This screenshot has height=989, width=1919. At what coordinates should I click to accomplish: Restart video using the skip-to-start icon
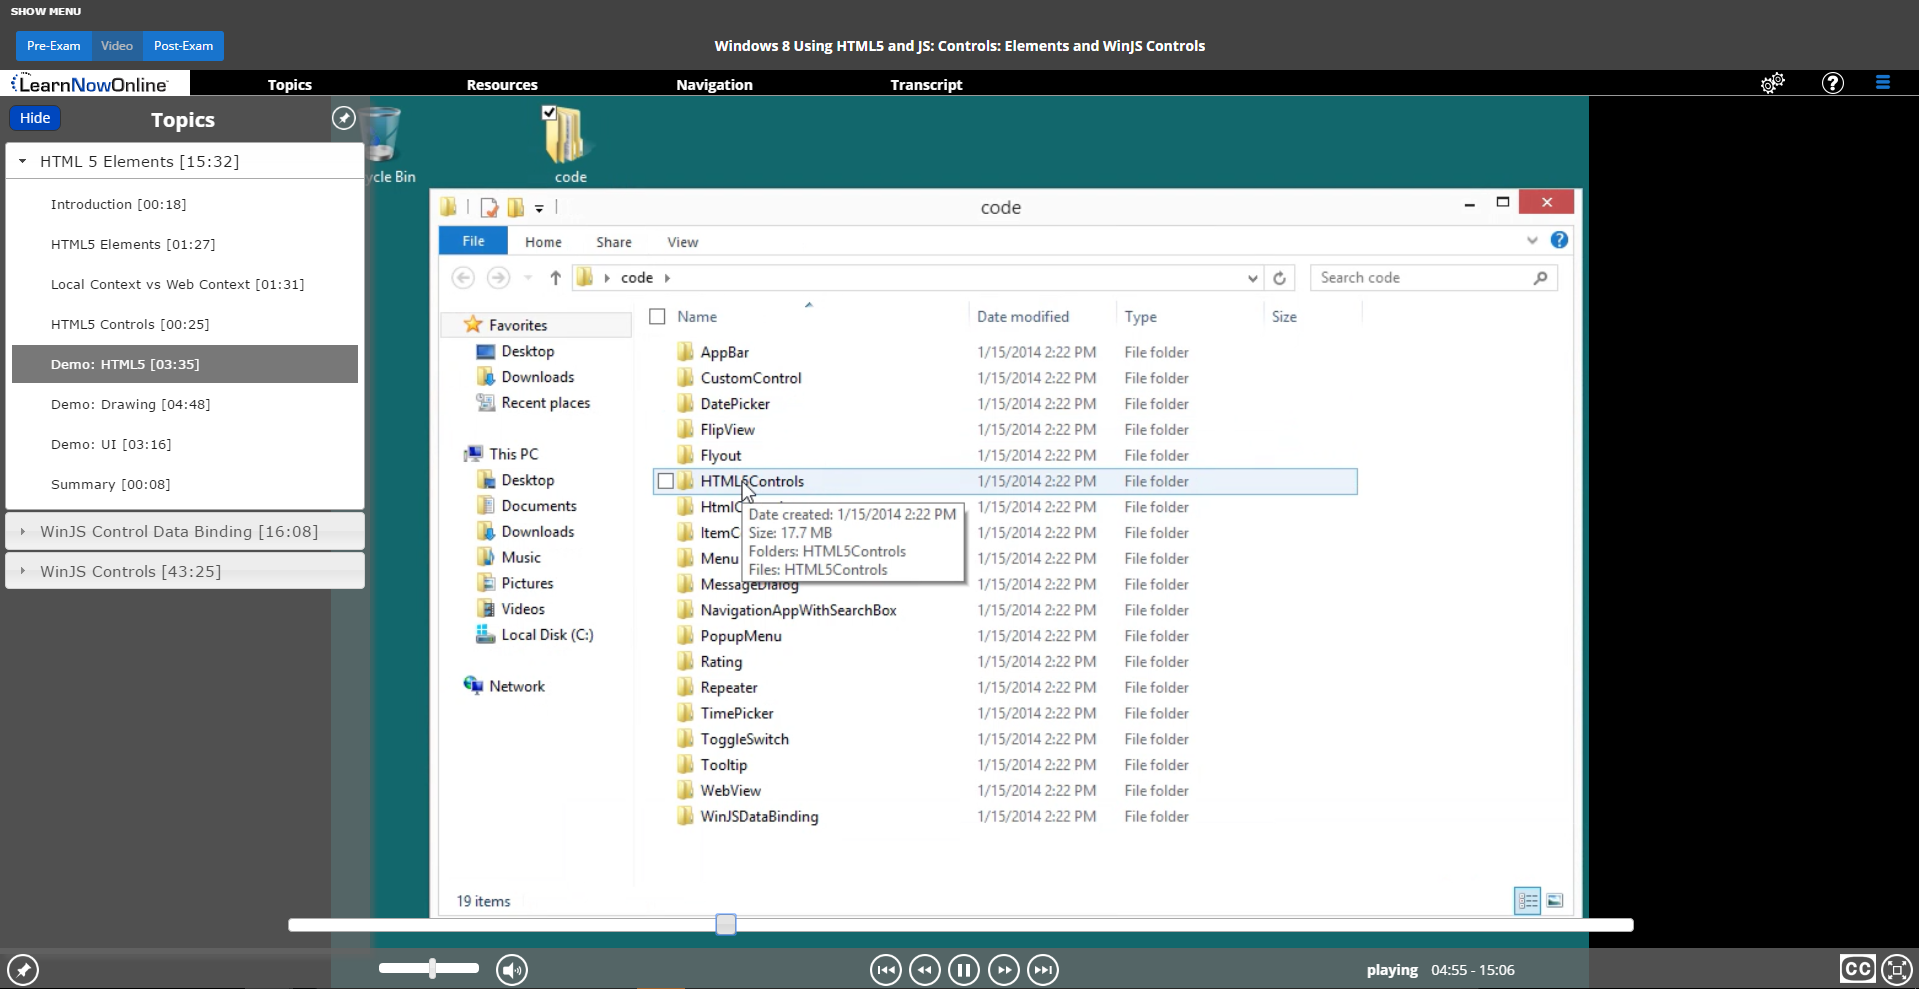point(885,969)
